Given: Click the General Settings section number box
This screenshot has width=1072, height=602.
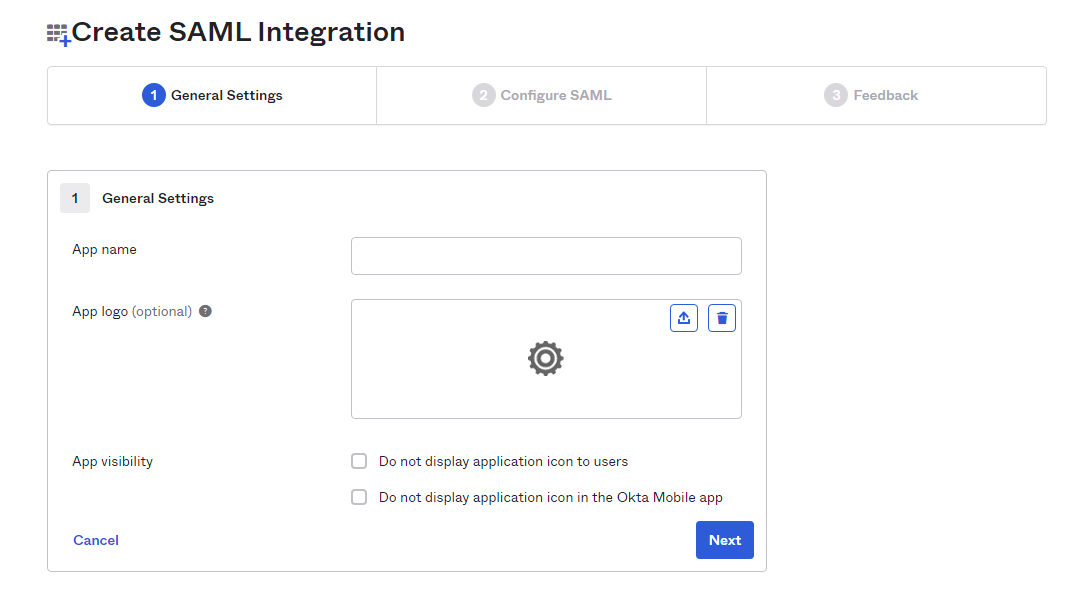Looking at the screenshot, I should 75,198.
